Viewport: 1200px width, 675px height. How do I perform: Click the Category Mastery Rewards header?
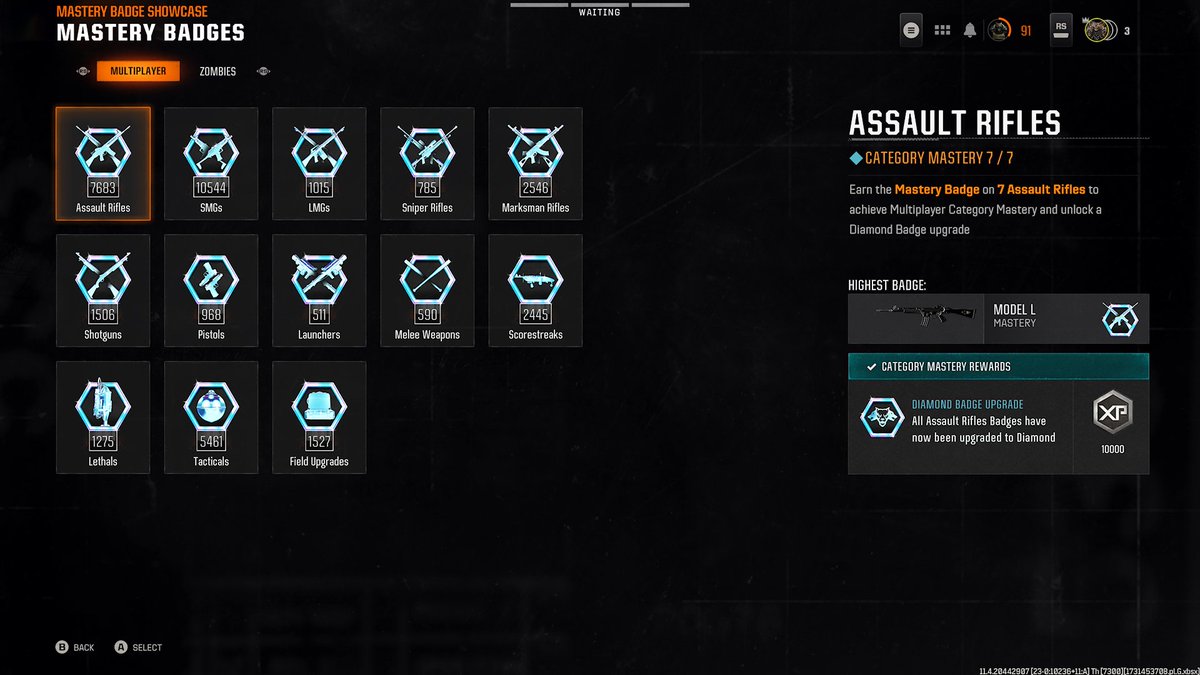click(x=998, y=366)
